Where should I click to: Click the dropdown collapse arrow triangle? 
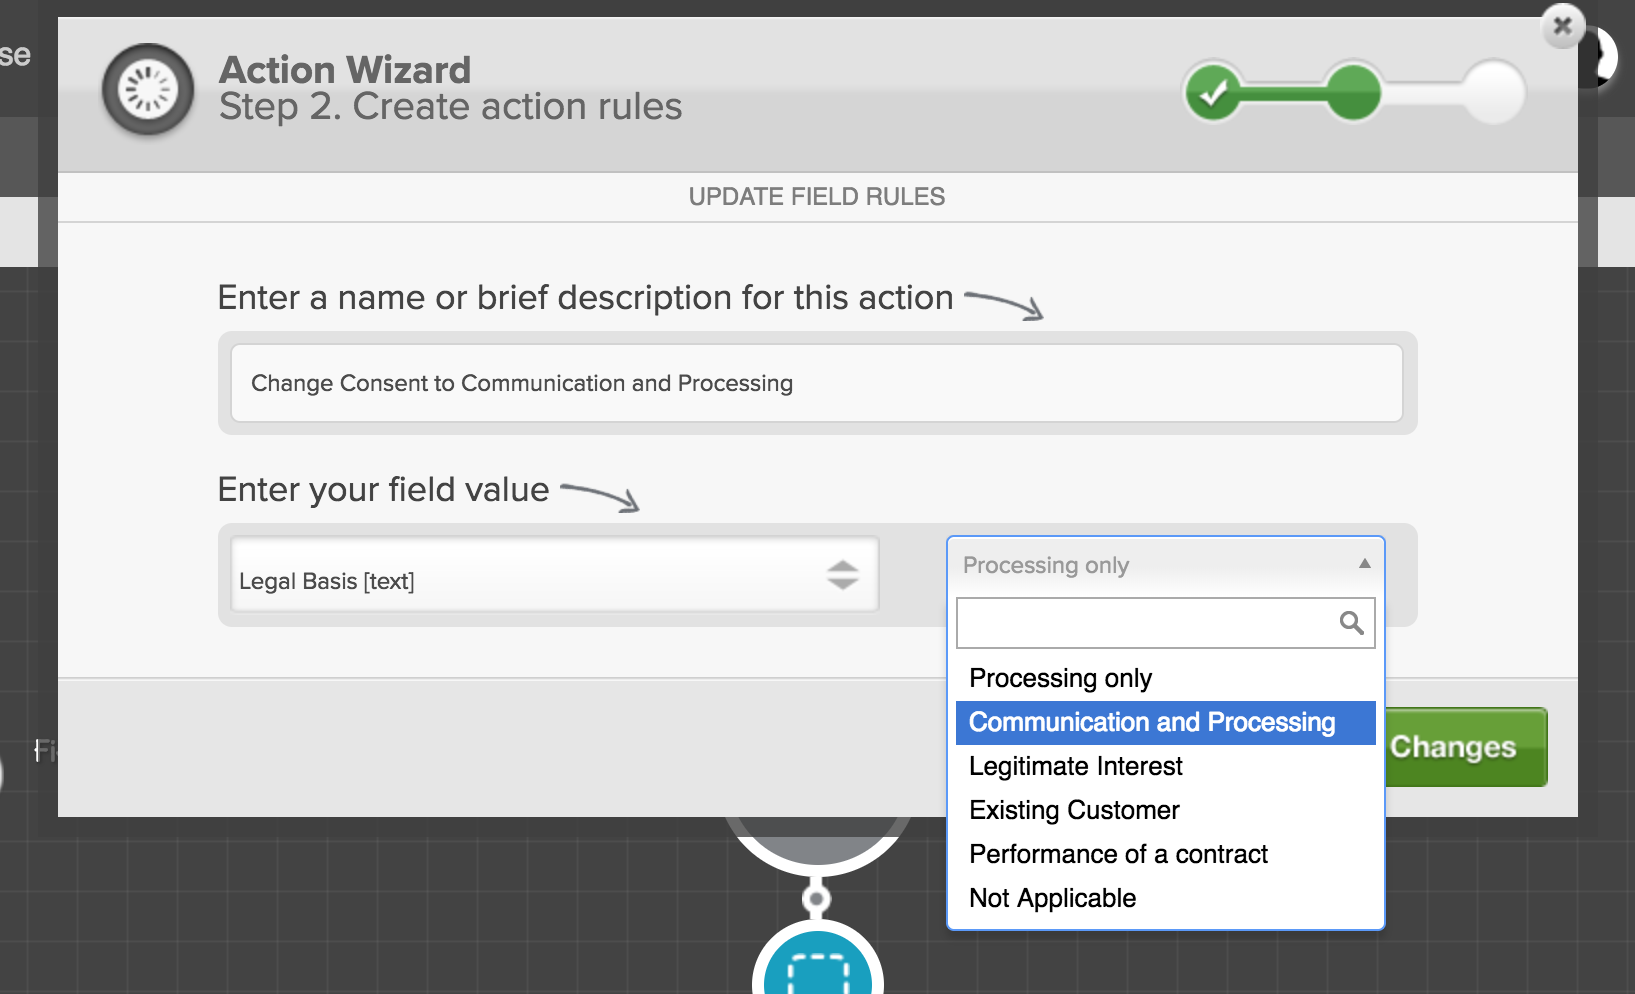point(1364,564)
